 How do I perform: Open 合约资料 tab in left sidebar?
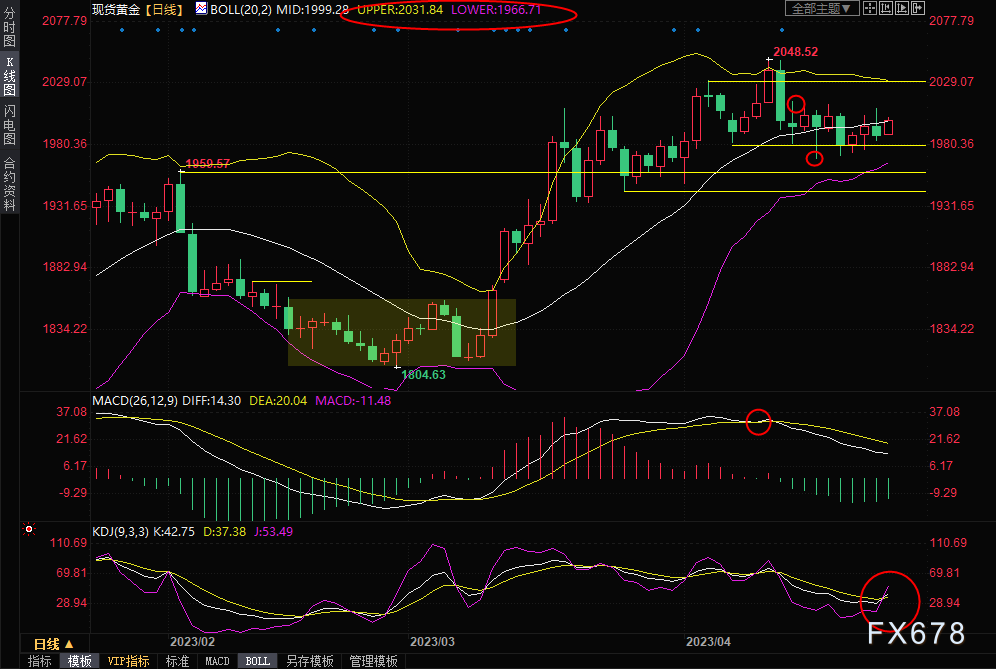point(9,183)
